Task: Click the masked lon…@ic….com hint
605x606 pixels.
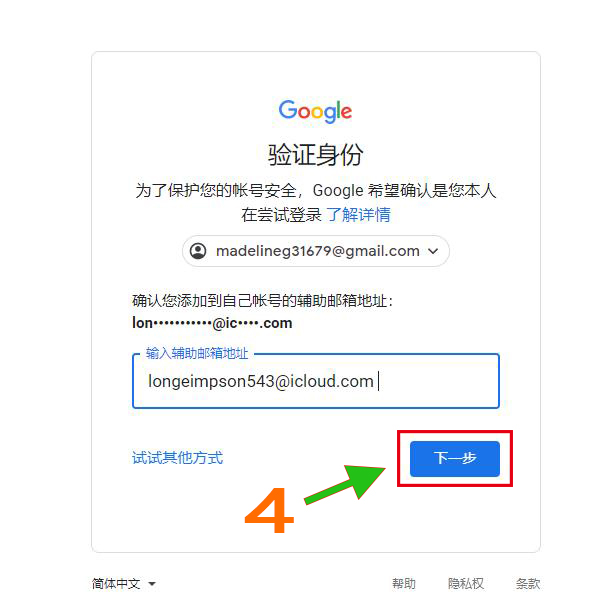Action: pos(212,323)
